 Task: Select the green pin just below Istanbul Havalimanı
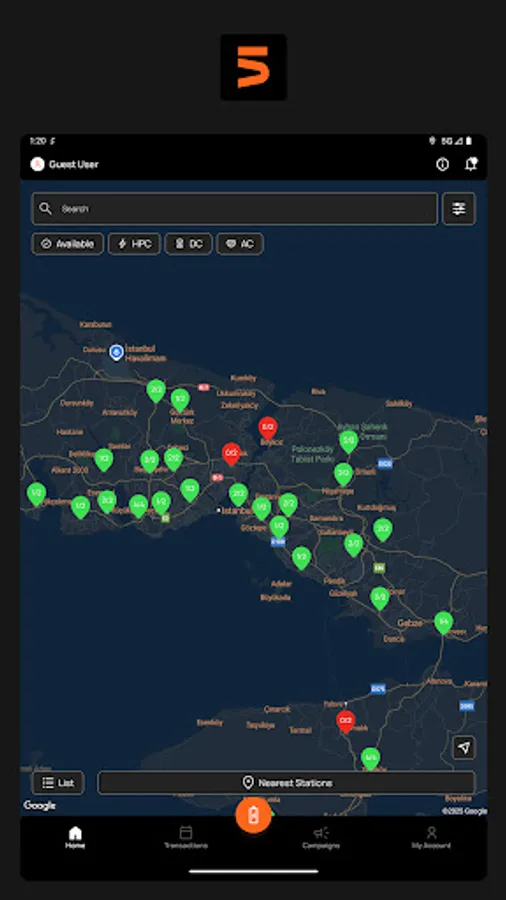point(156,391)
